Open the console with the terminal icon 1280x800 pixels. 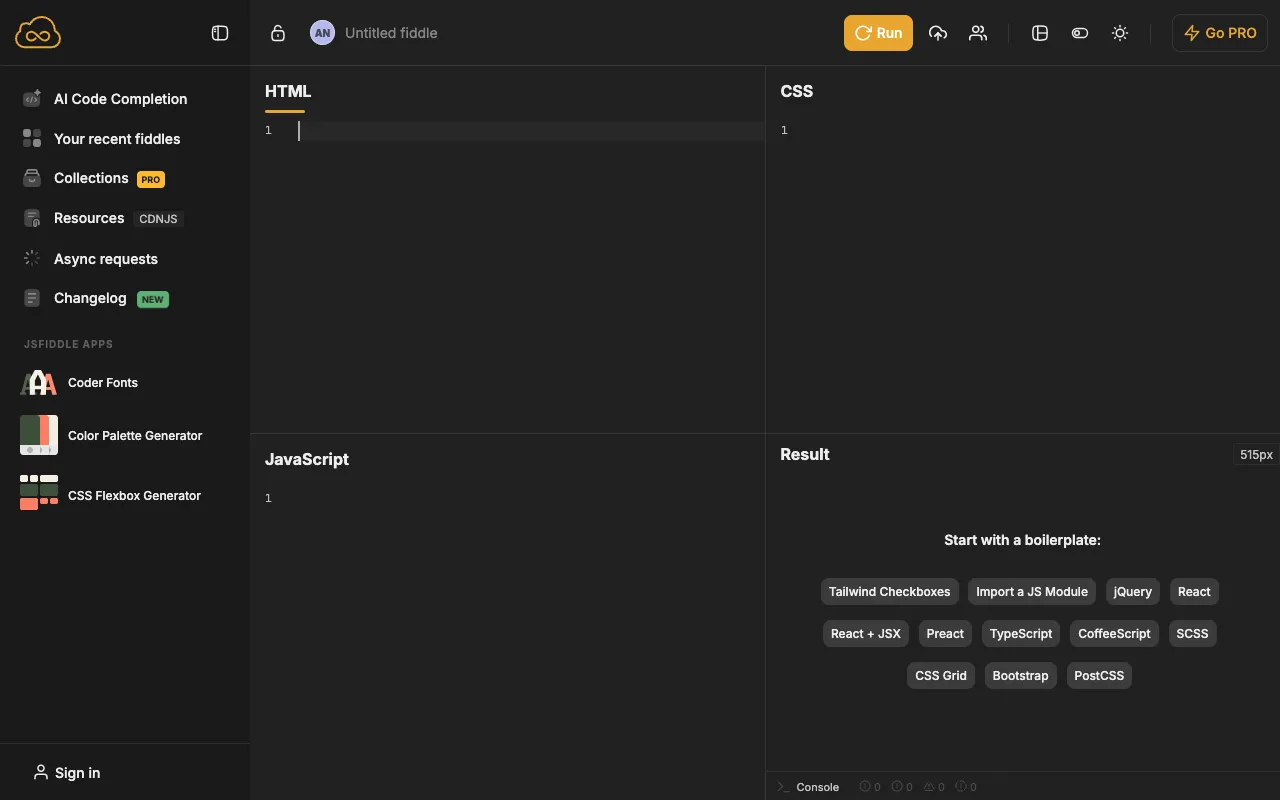783,787
